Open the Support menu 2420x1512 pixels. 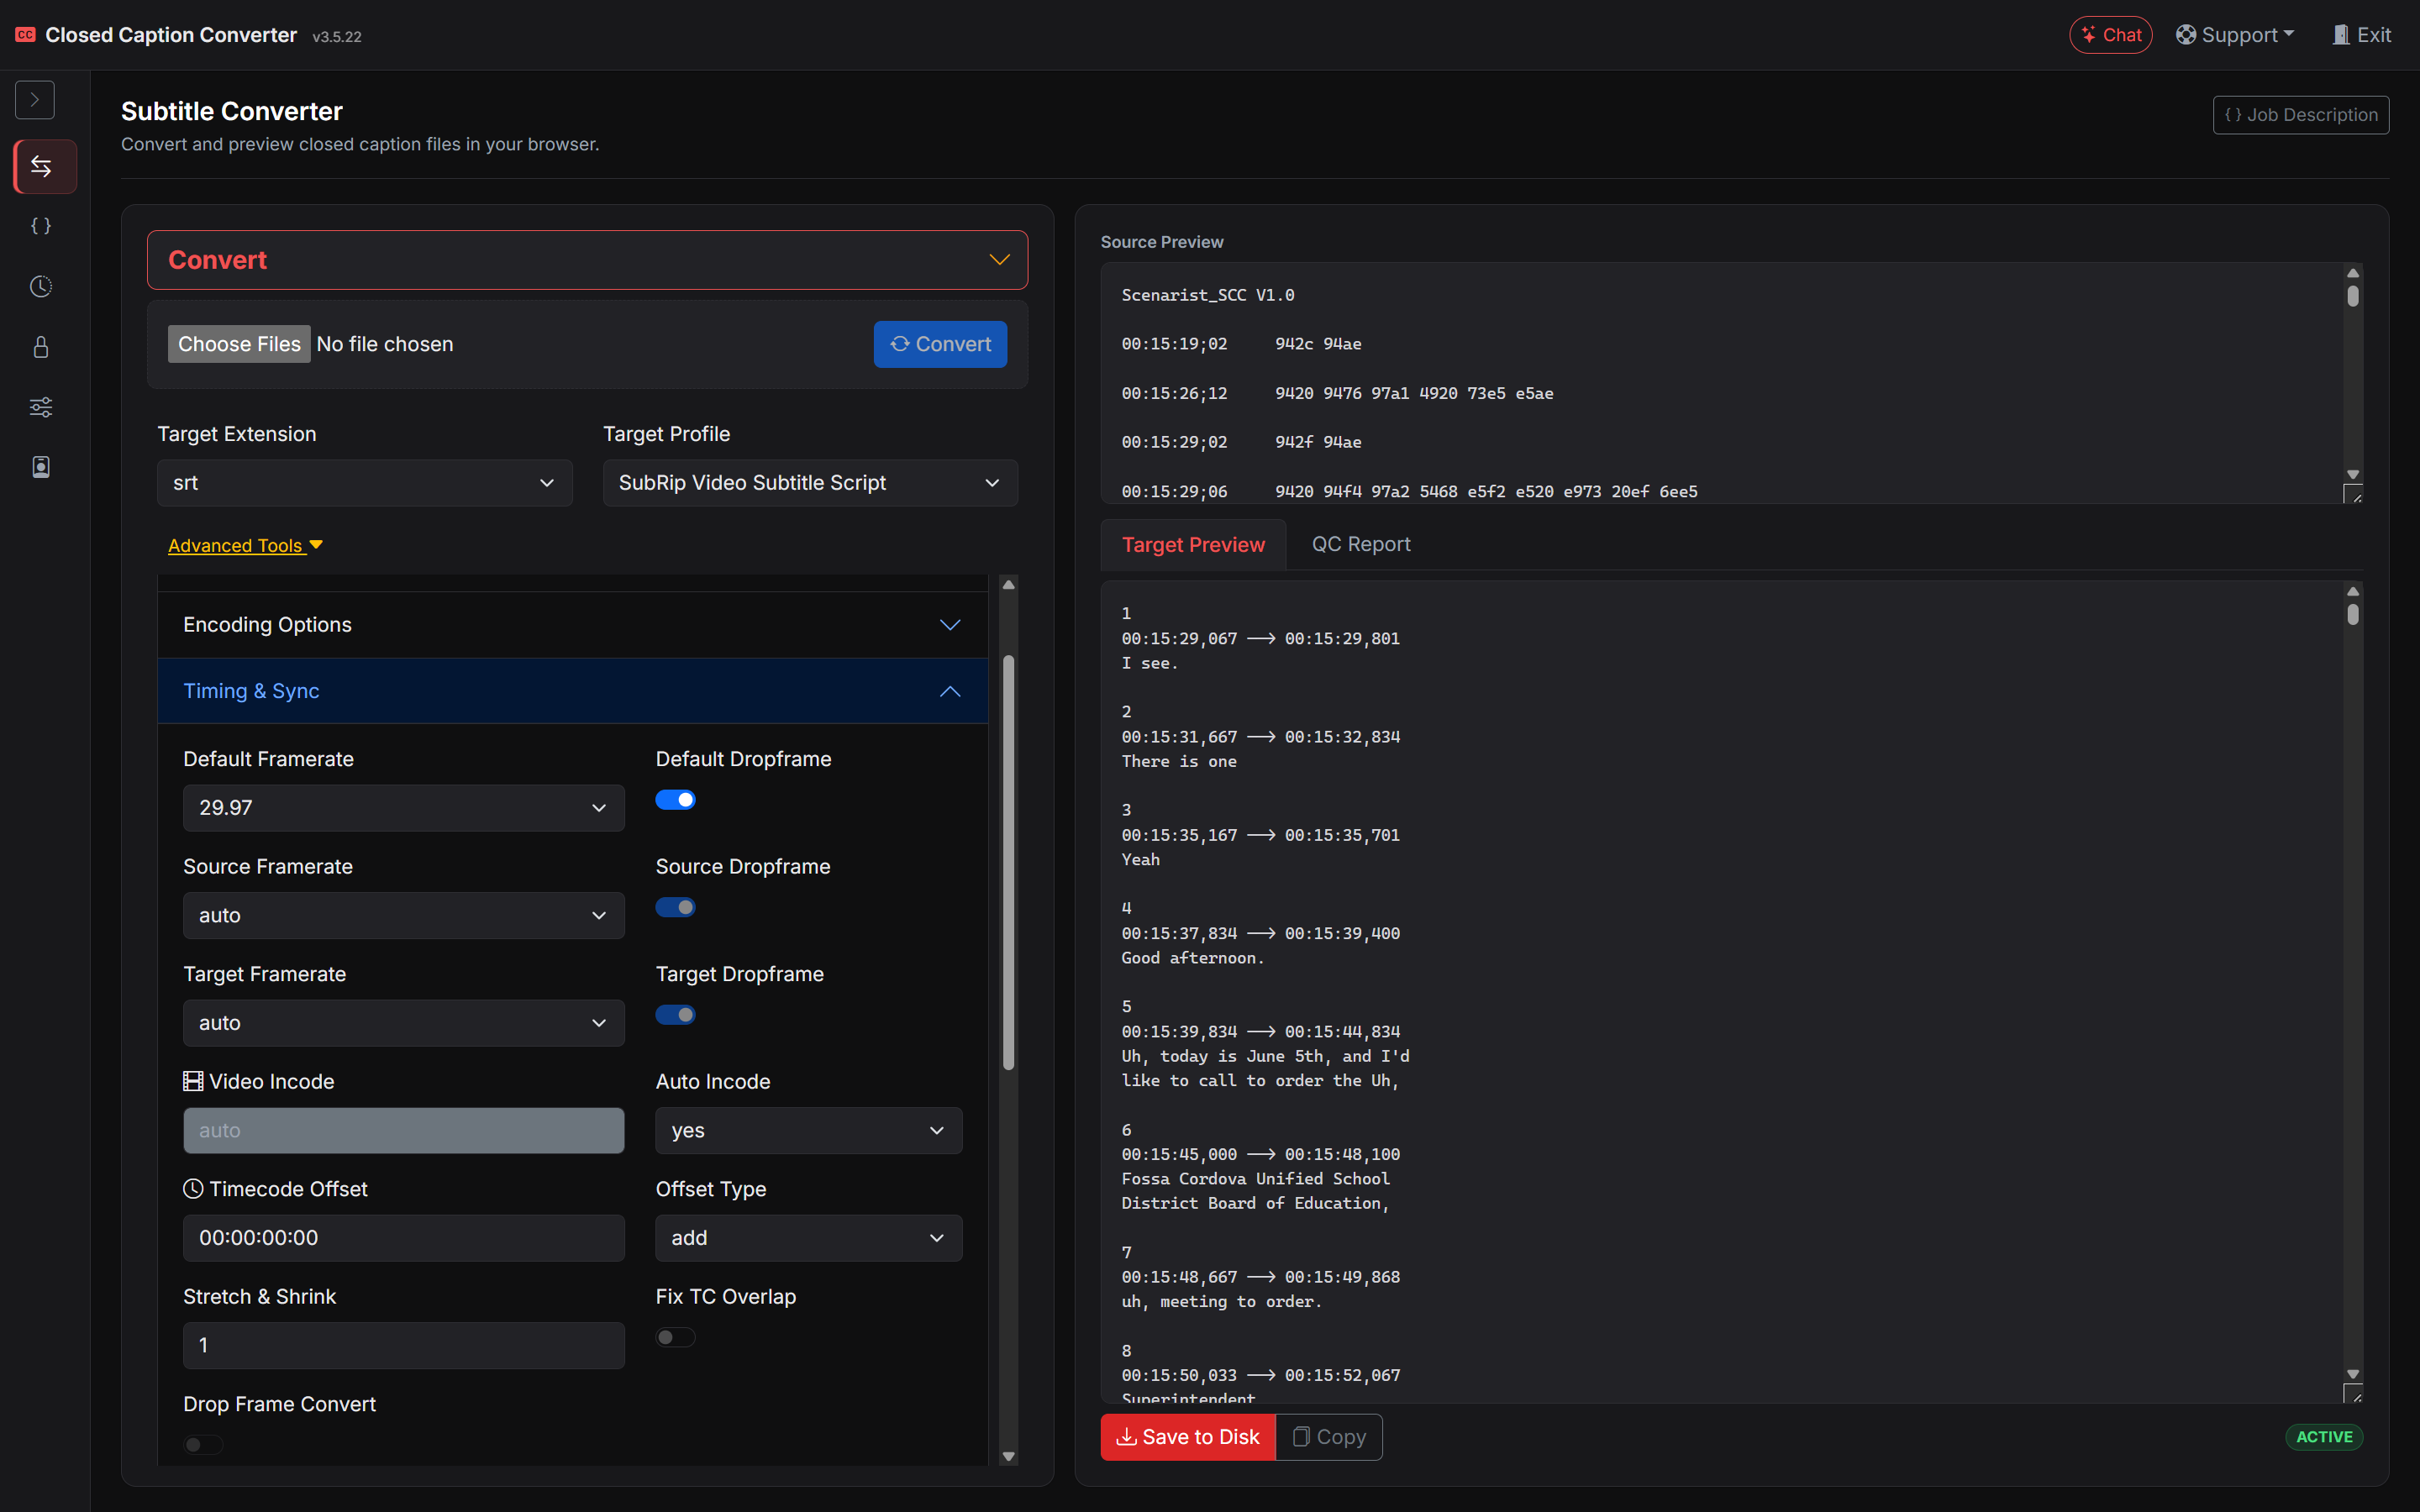click(2235, 35)
